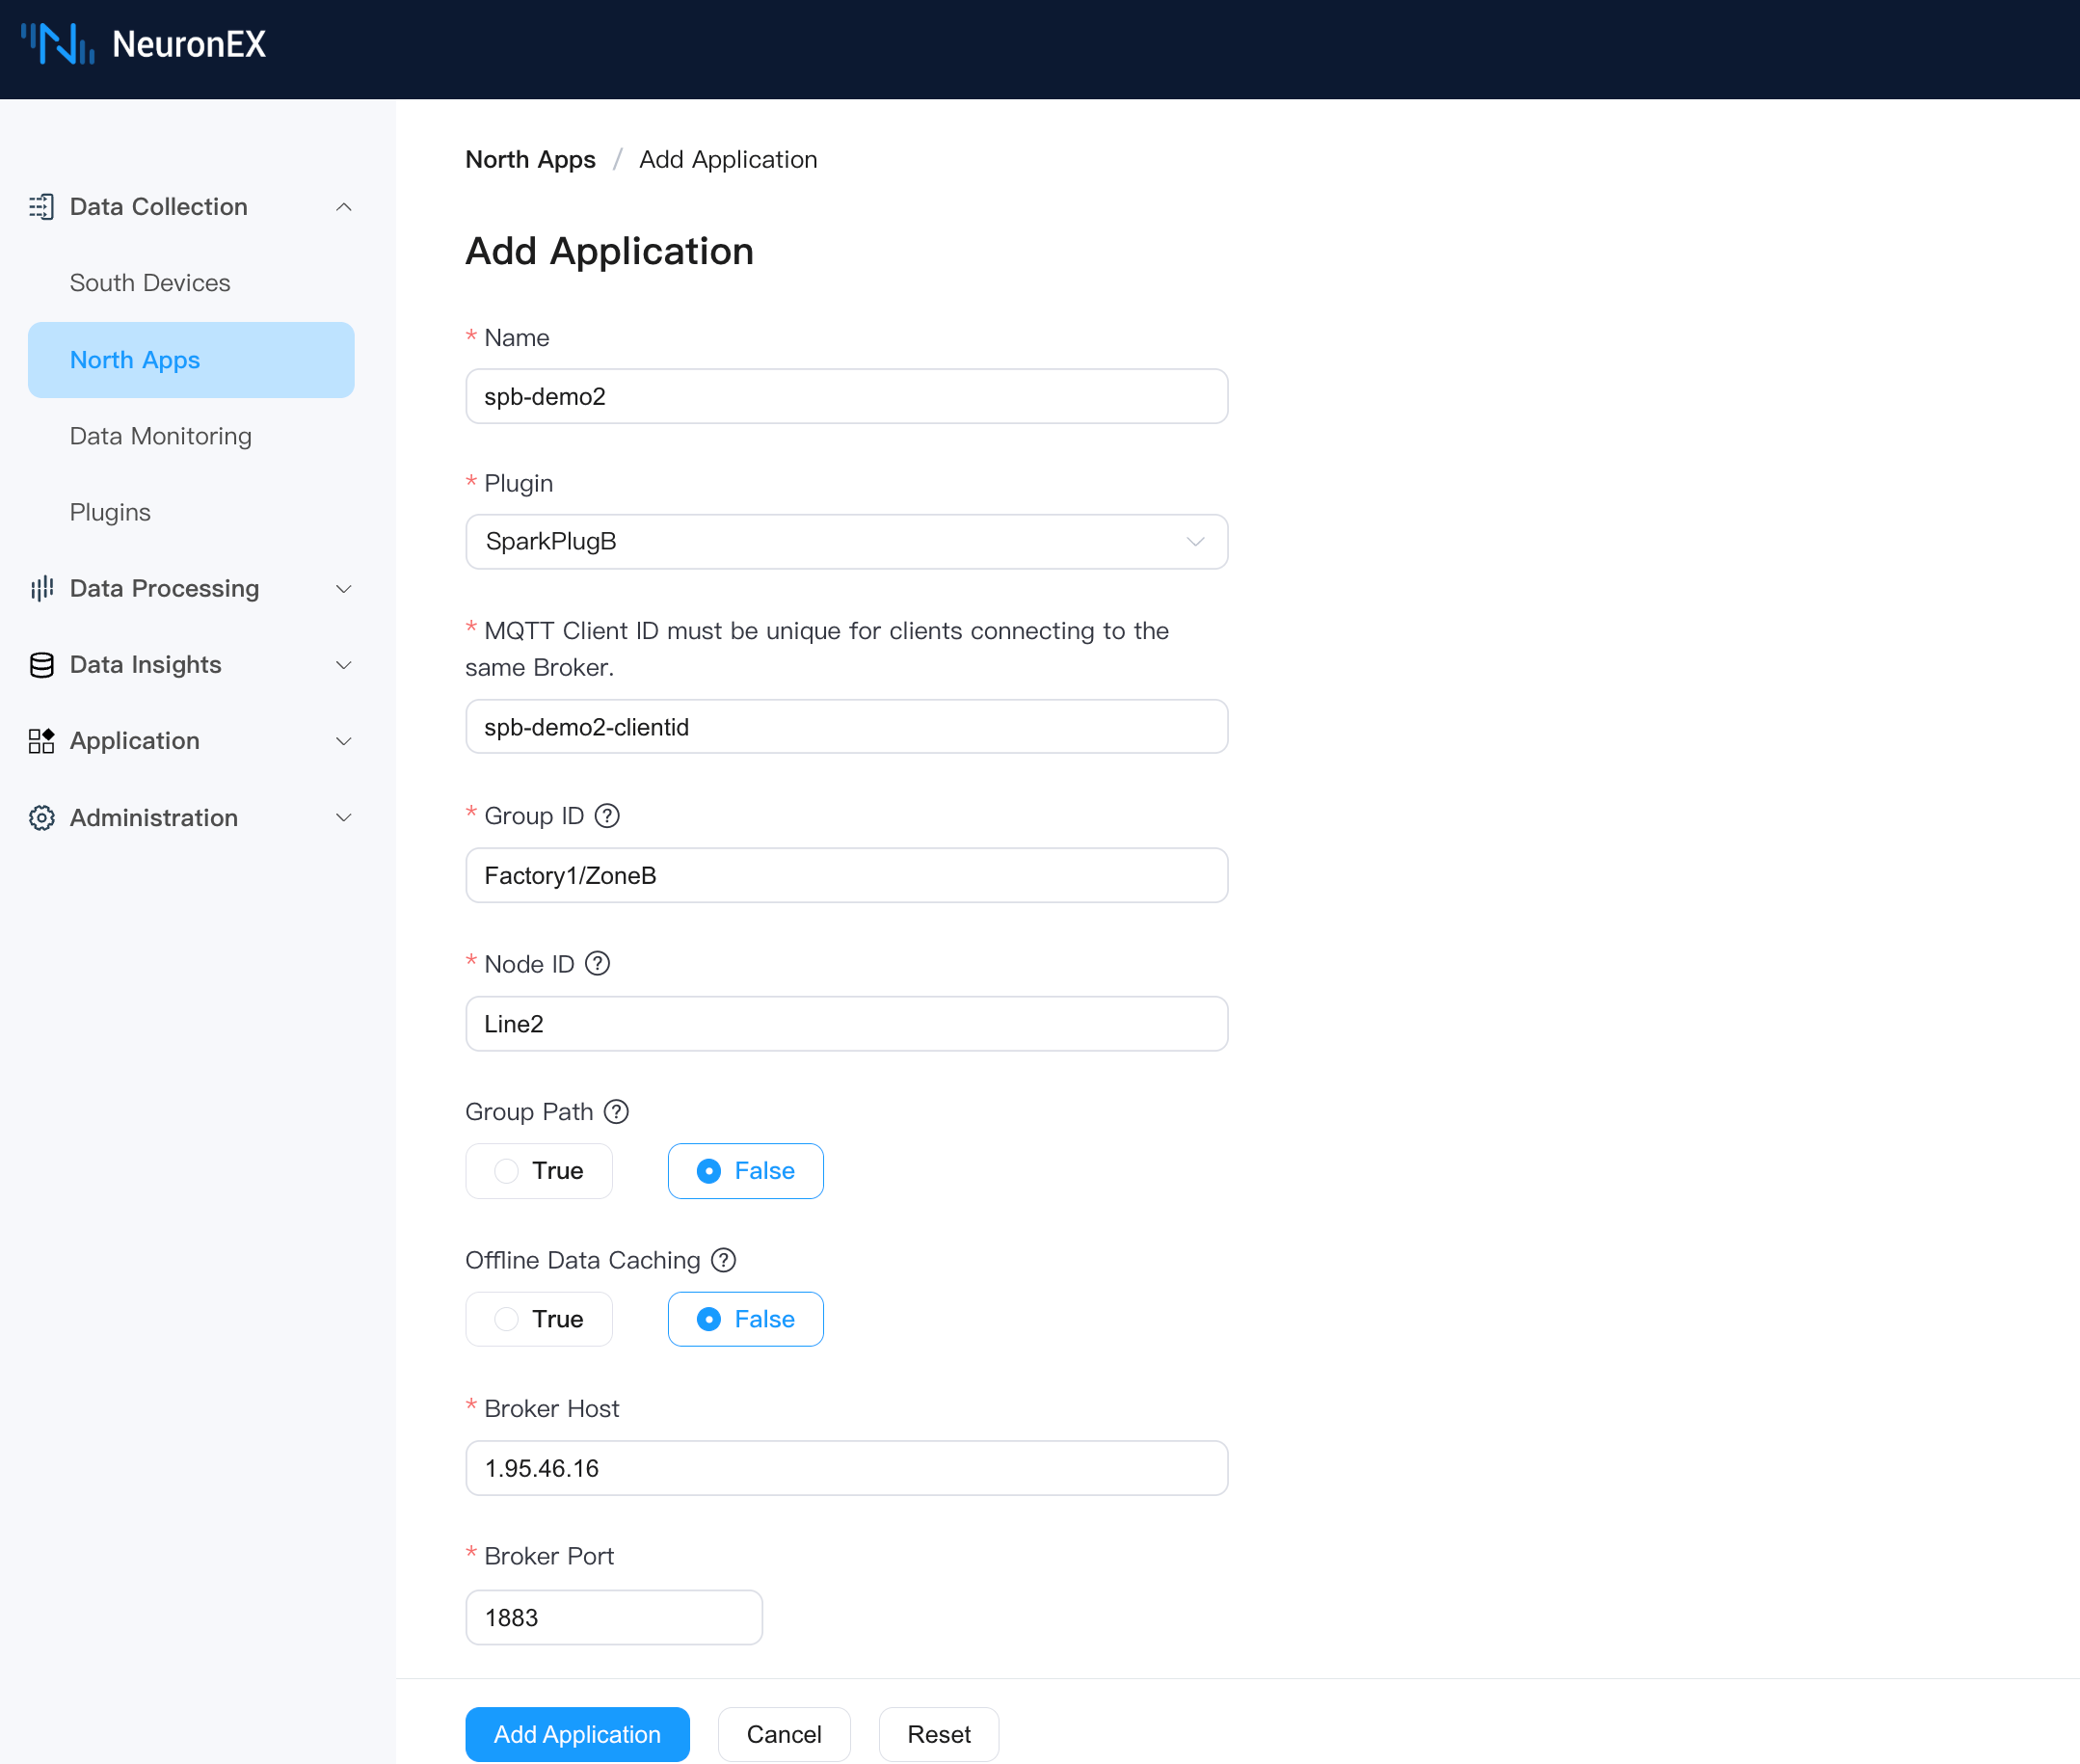The height and width of the screenshot is (1764, 2080).
Task: Set Group Path to True
Action: (539, 1171)
